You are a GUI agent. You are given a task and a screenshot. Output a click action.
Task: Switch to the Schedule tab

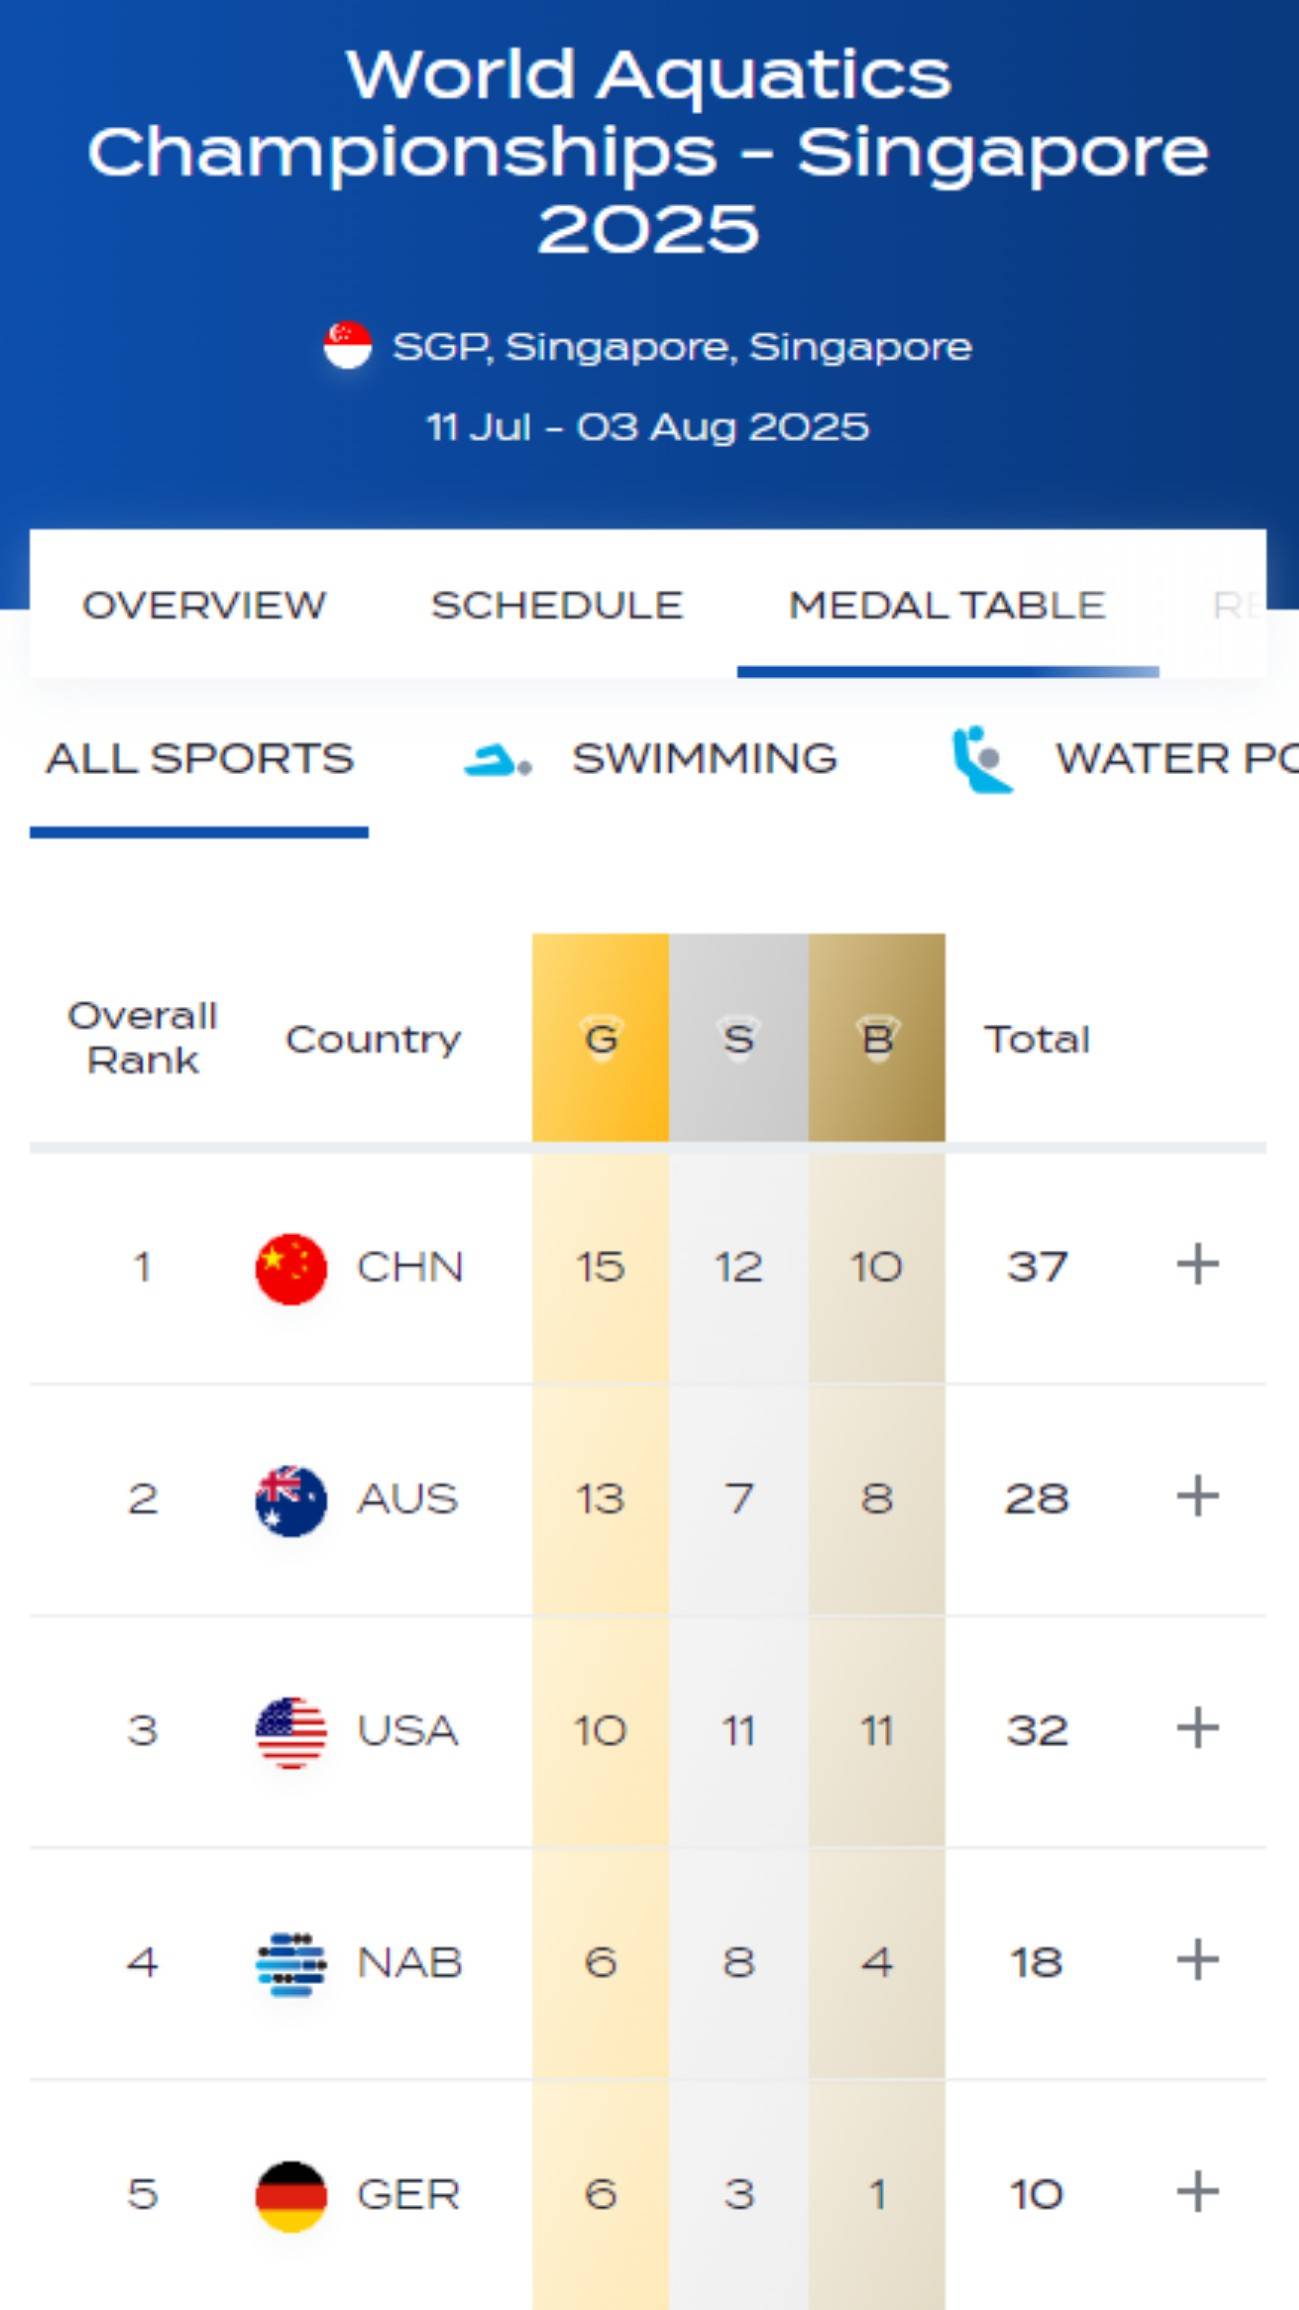pyautogui.click(x=557, y=605)
